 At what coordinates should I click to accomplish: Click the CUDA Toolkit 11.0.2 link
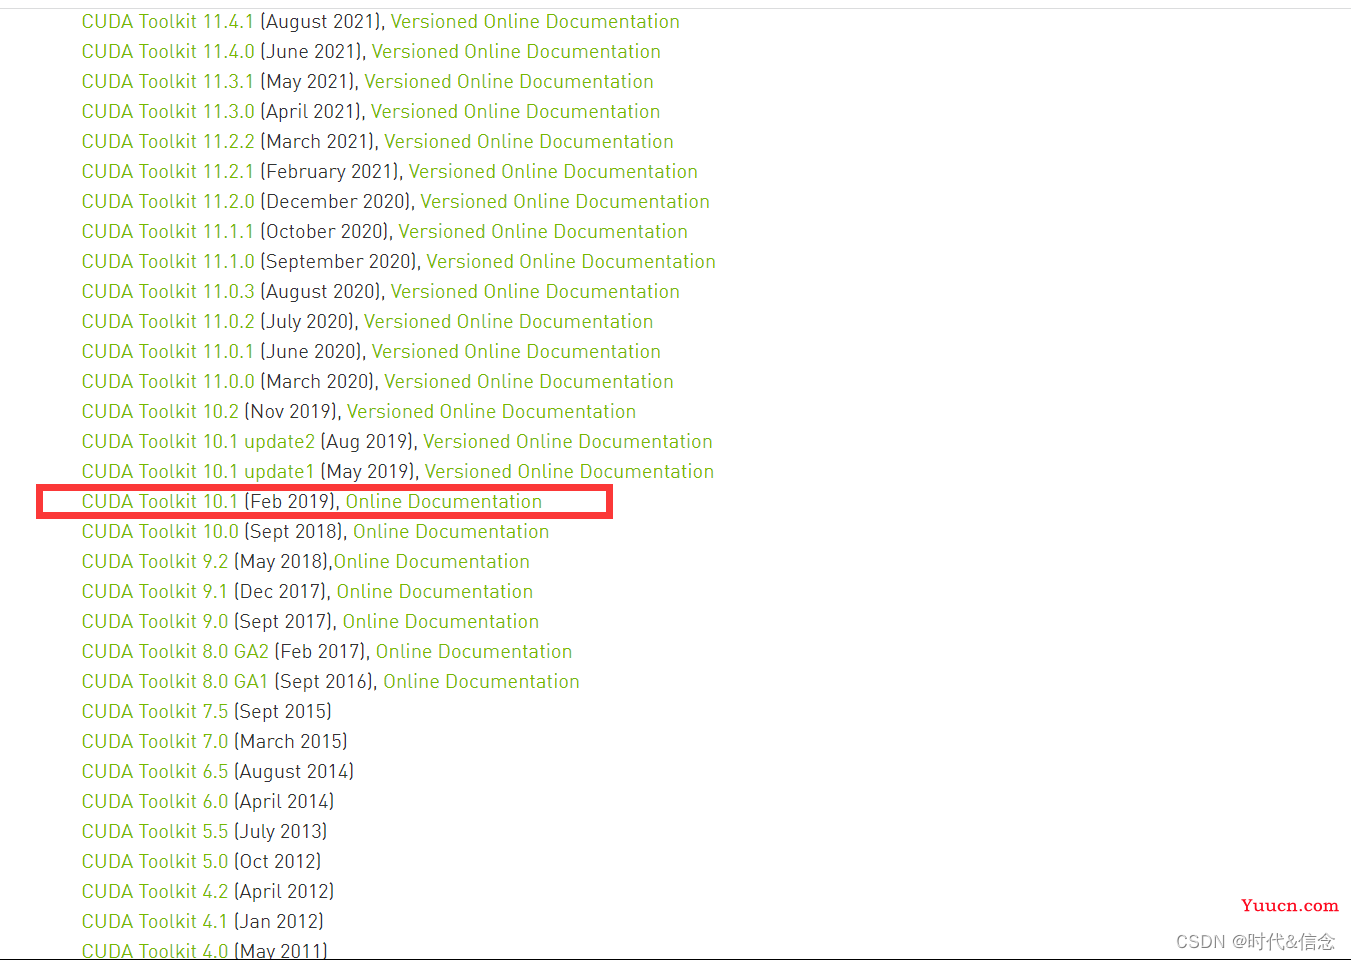click(168, 321)
